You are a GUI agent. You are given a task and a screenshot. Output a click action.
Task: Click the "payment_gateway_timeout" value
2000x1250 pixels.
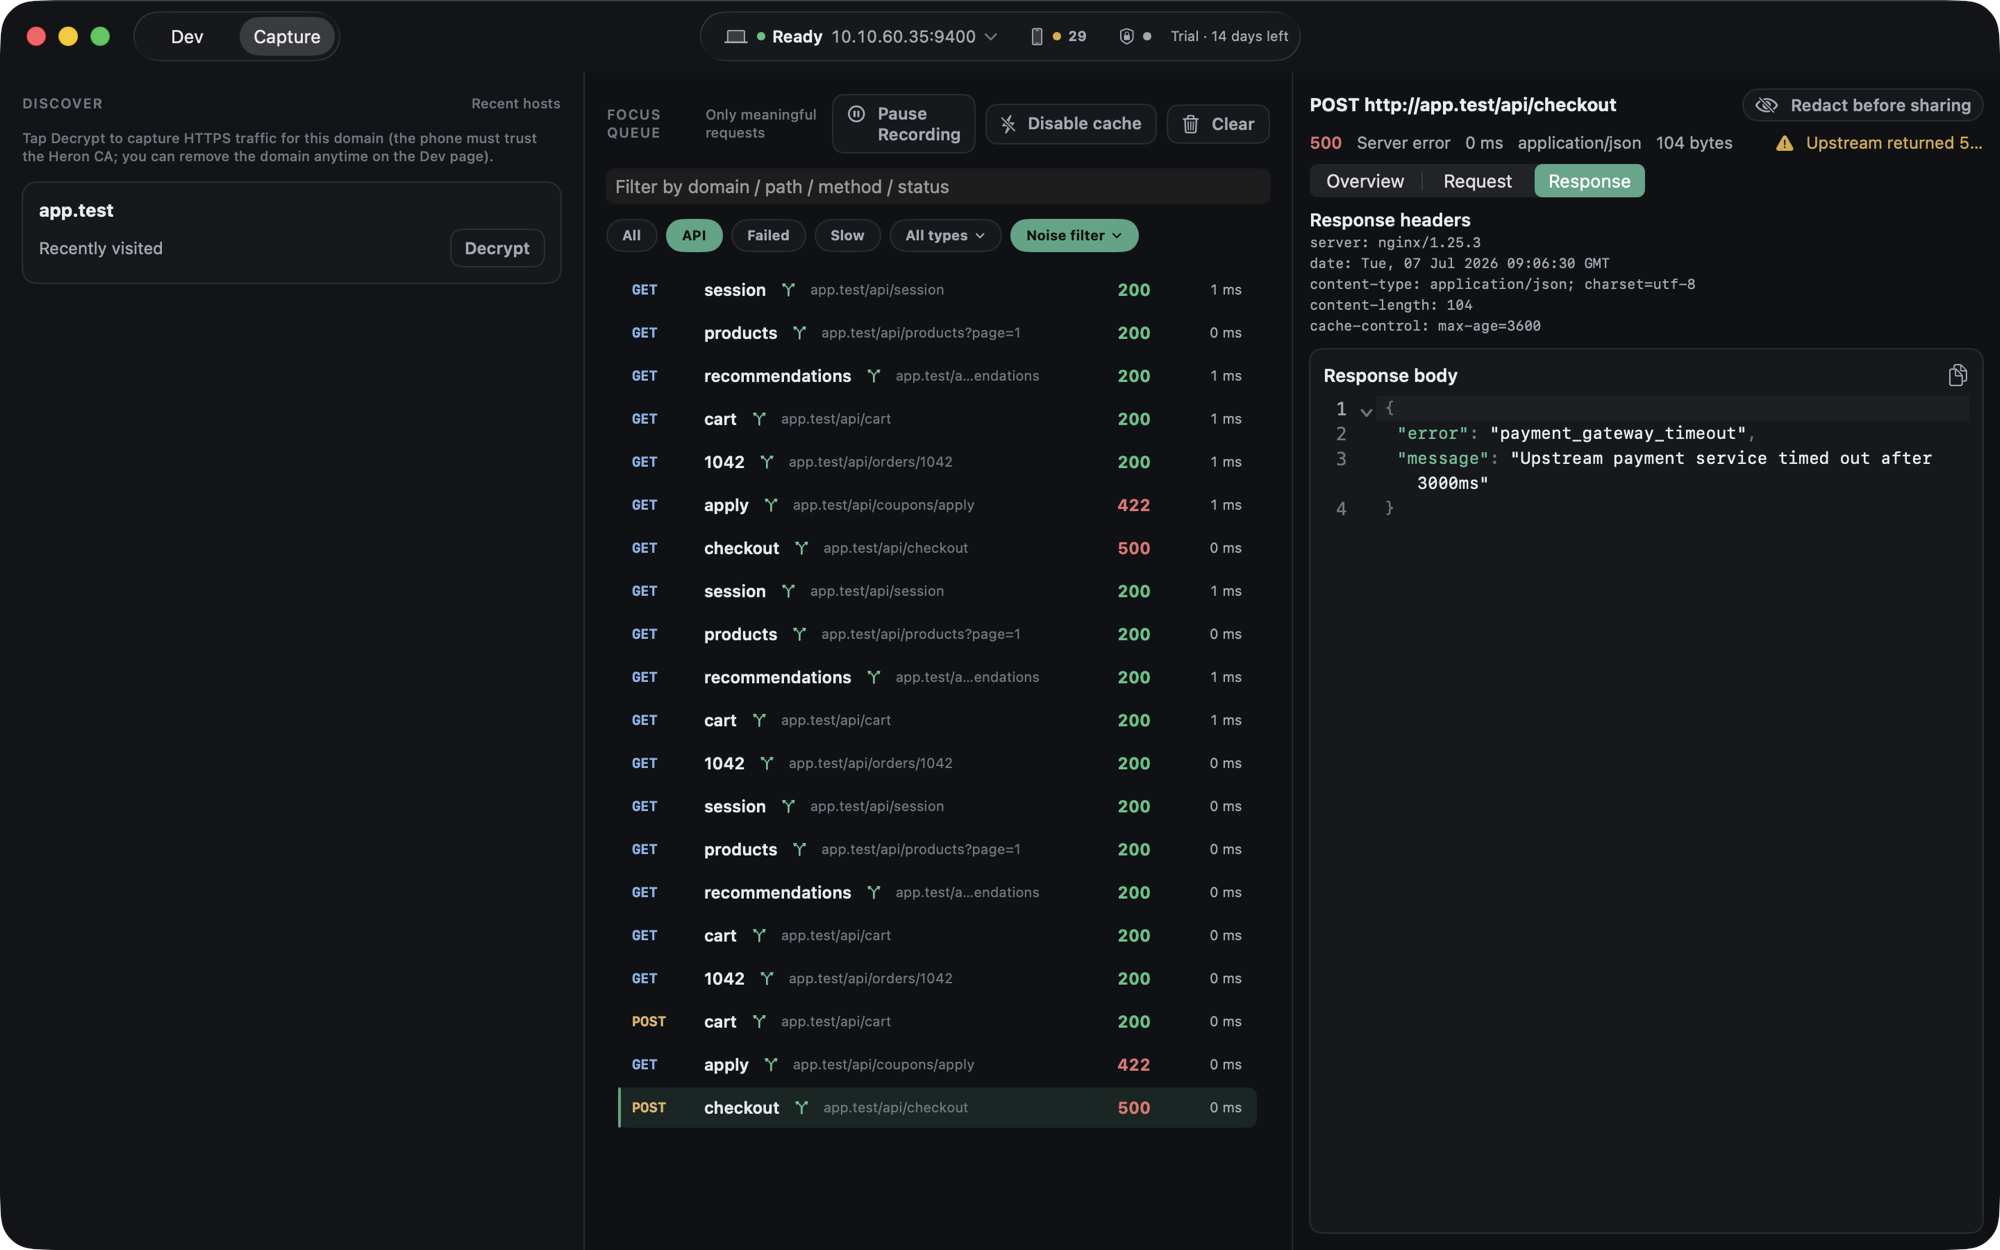coord(1617,433)
